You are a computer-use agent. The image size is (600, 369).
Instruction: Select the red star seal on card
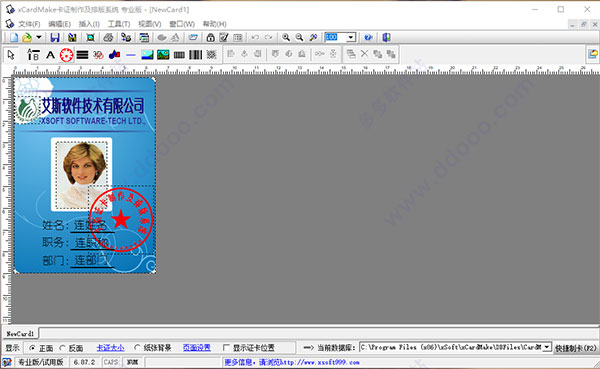coord(121,219)
